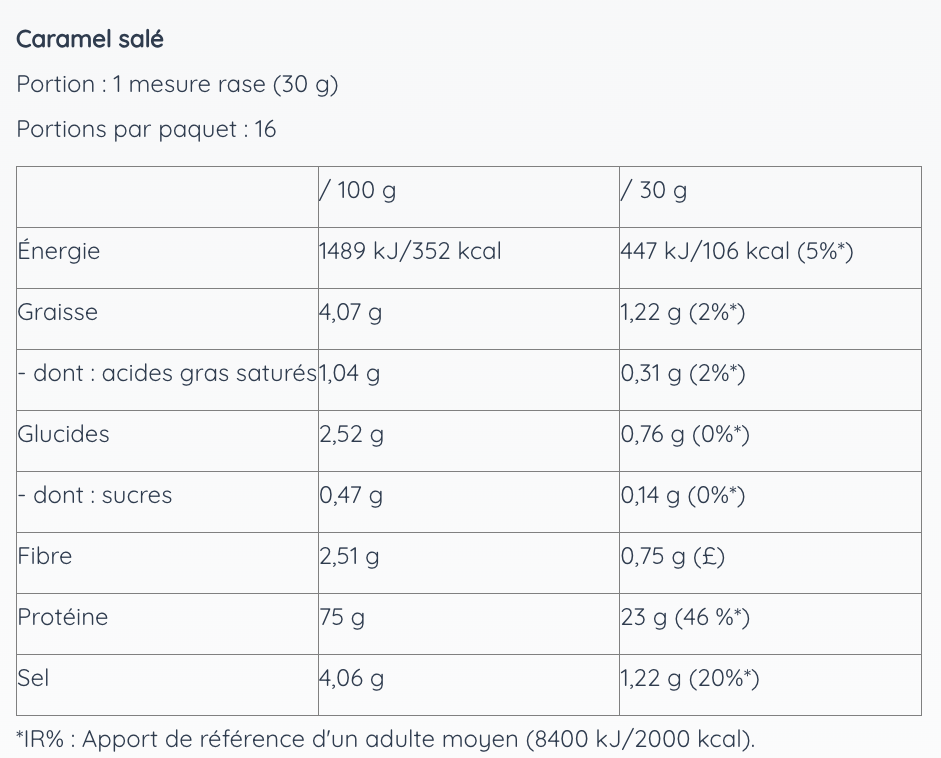Screen dimensions: 941x758
Task: Click the "1,22 g (20%*)" salt cell
Action: (690, 679)
